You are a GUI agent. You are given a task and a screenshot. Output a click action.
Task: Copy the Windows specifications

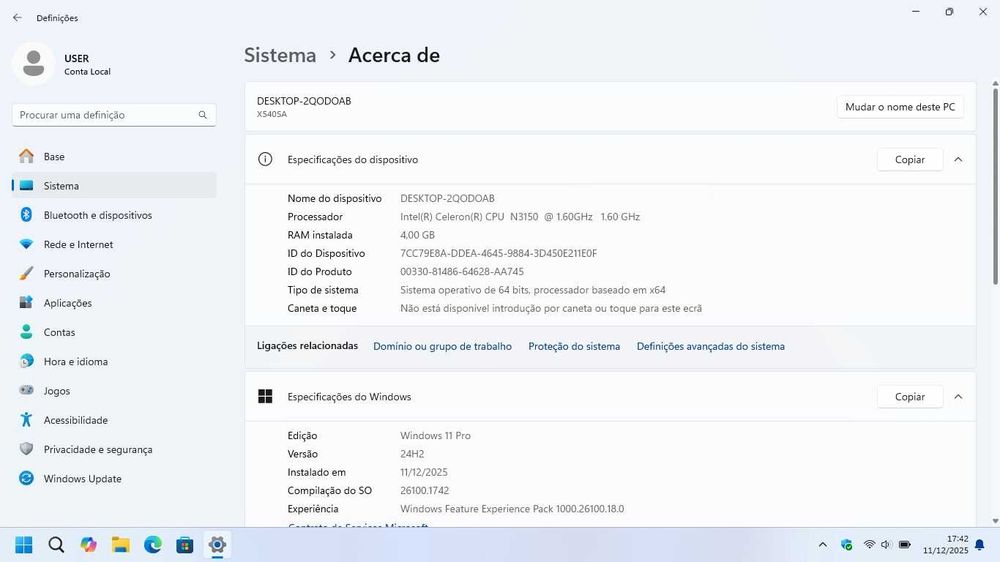click(909, 397)
